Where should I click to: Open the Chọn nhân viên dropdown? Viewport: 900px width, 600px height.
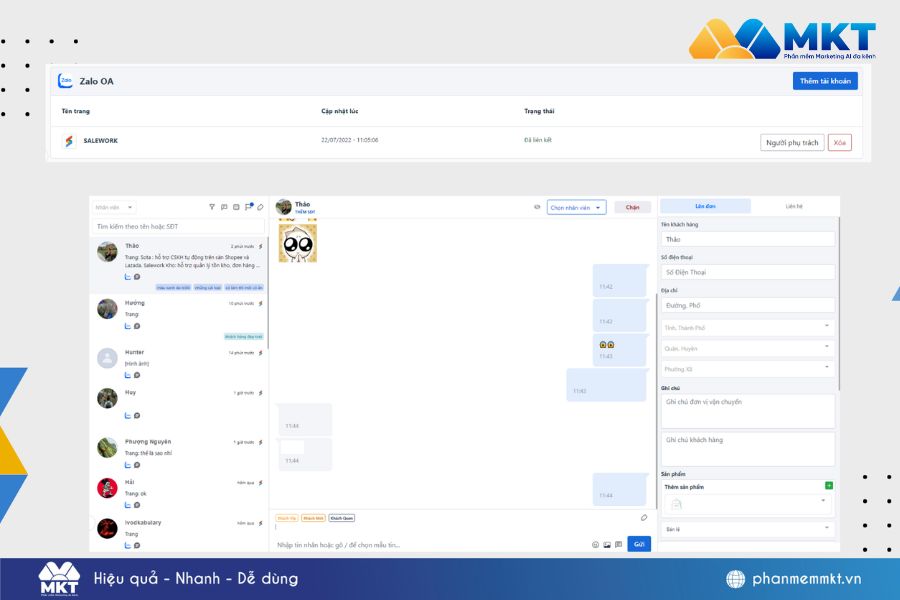click(576, 207)
